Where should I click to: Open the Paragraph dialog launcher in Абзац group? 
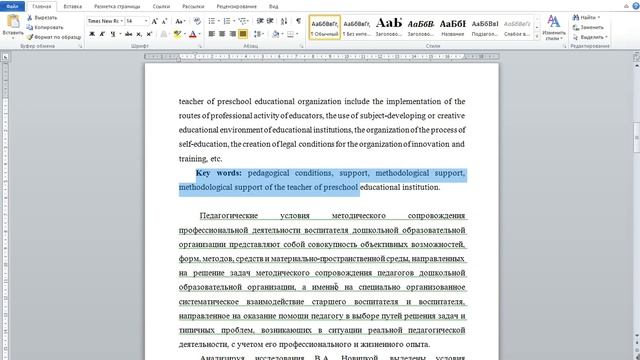[x=301, y=47]
